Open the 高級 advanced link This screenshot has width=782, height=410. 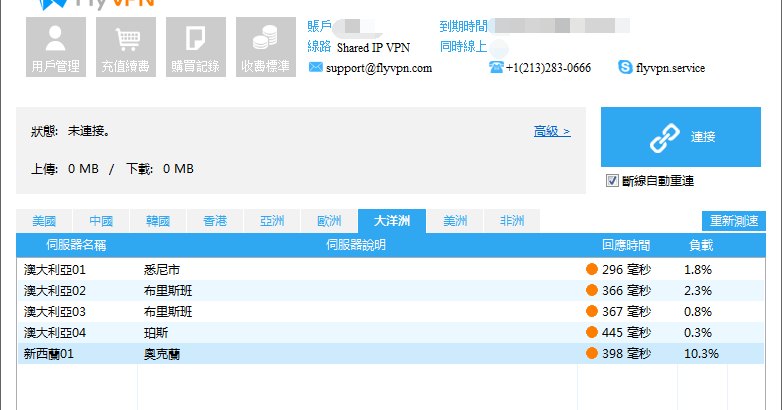552,132
